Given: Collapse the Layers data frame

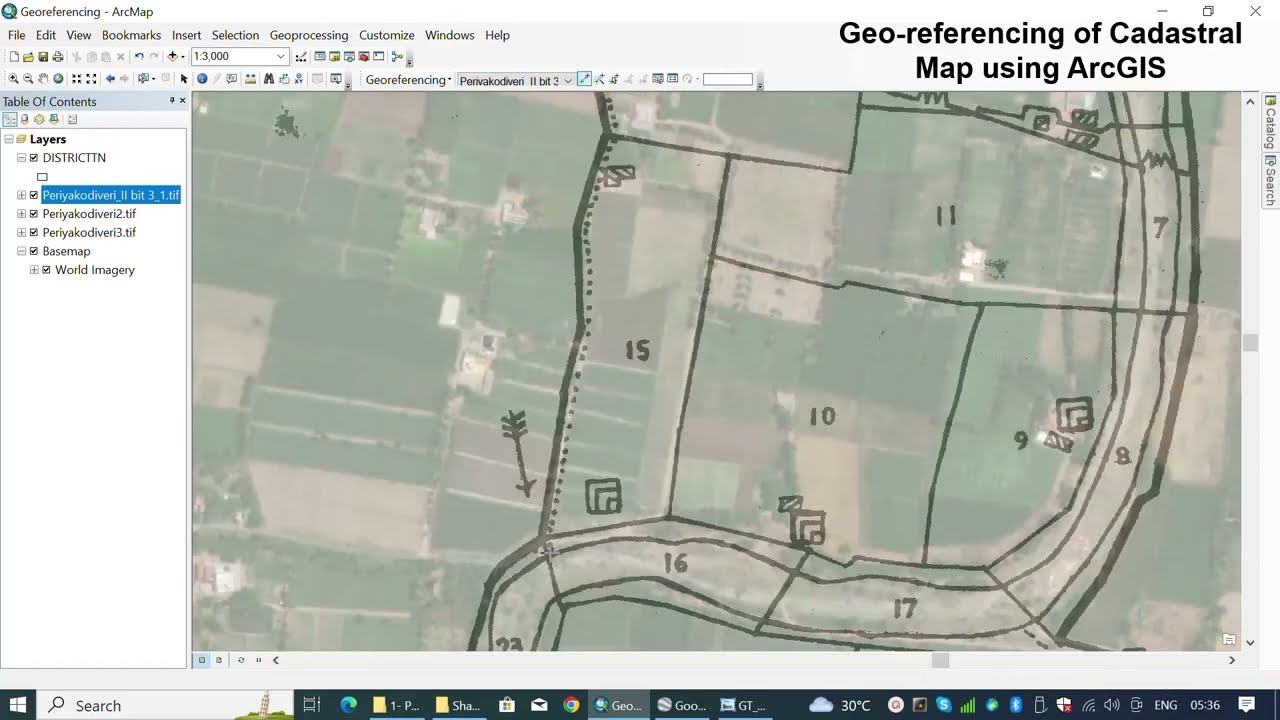Looking at the screenshot, I should coord(9,139).
